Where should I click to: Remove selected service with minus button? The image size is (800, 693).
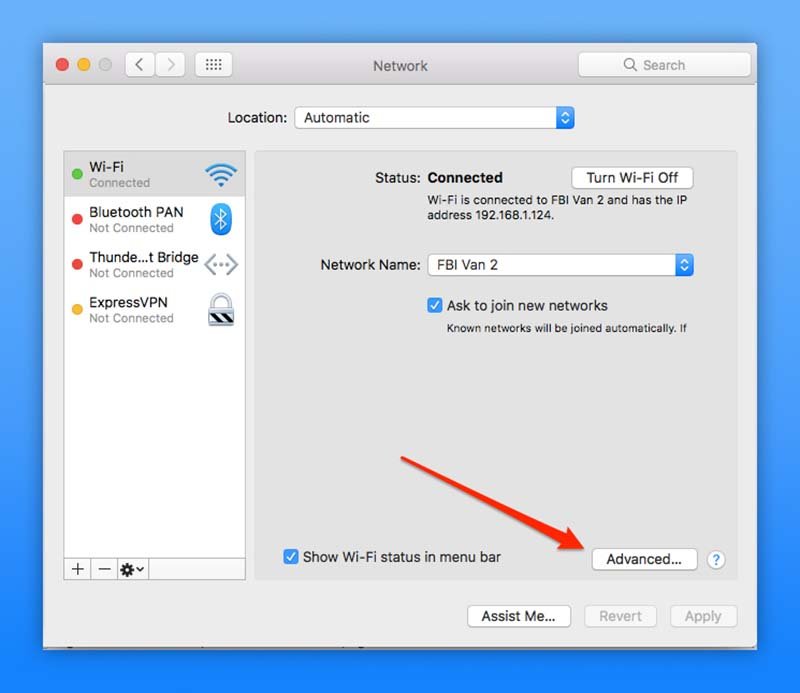click(x=104, y=569)
